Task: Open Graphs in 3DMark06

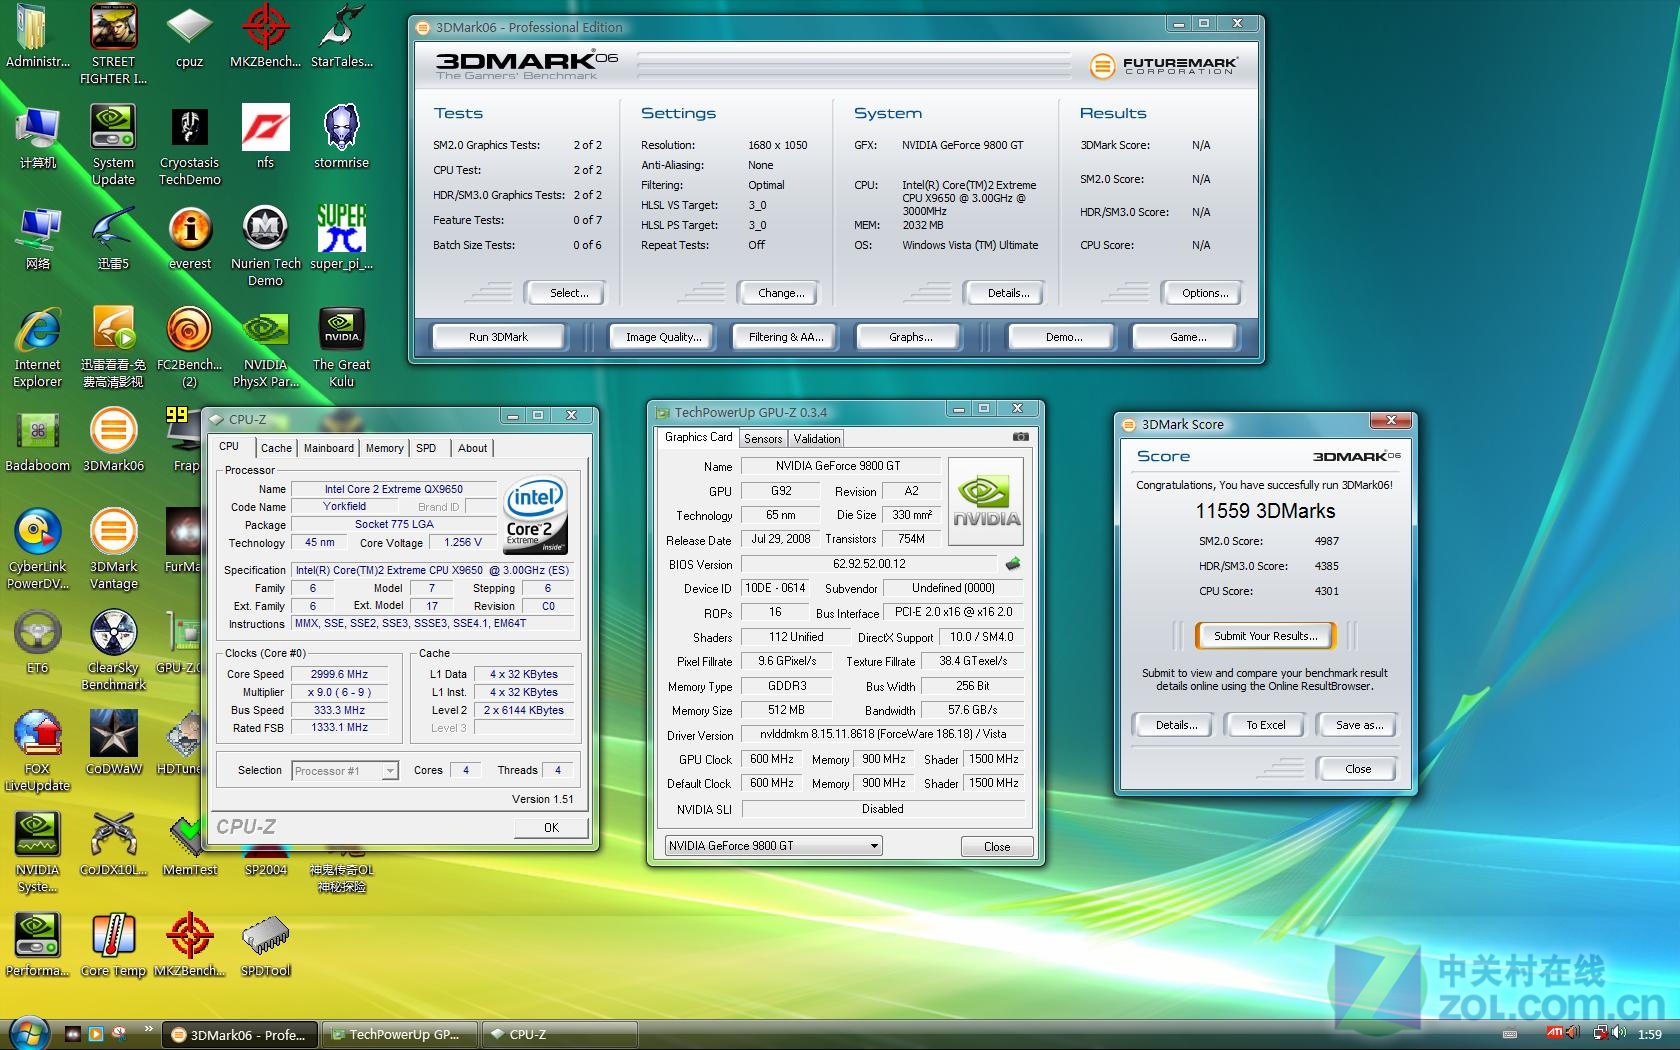Action: [x=910, y=337]
